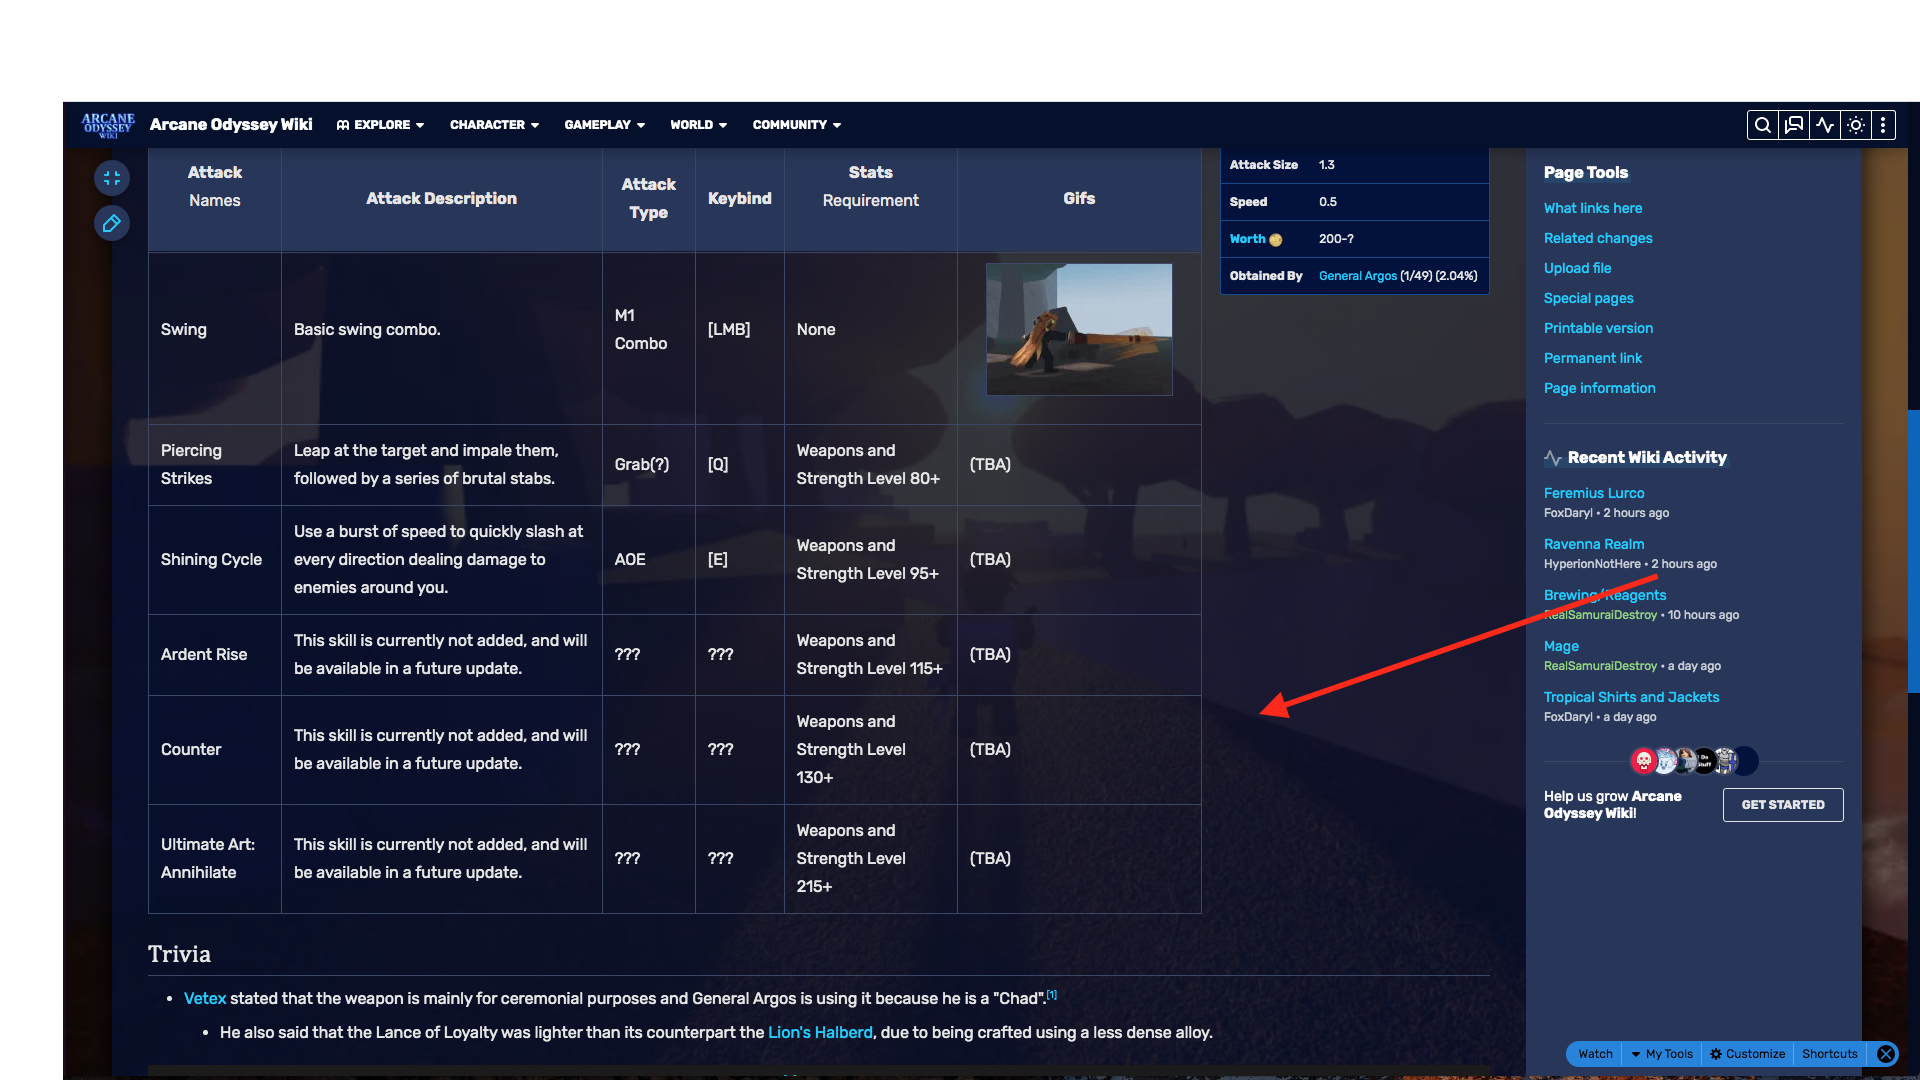Open the search icon in top right

click(1763, 124)
